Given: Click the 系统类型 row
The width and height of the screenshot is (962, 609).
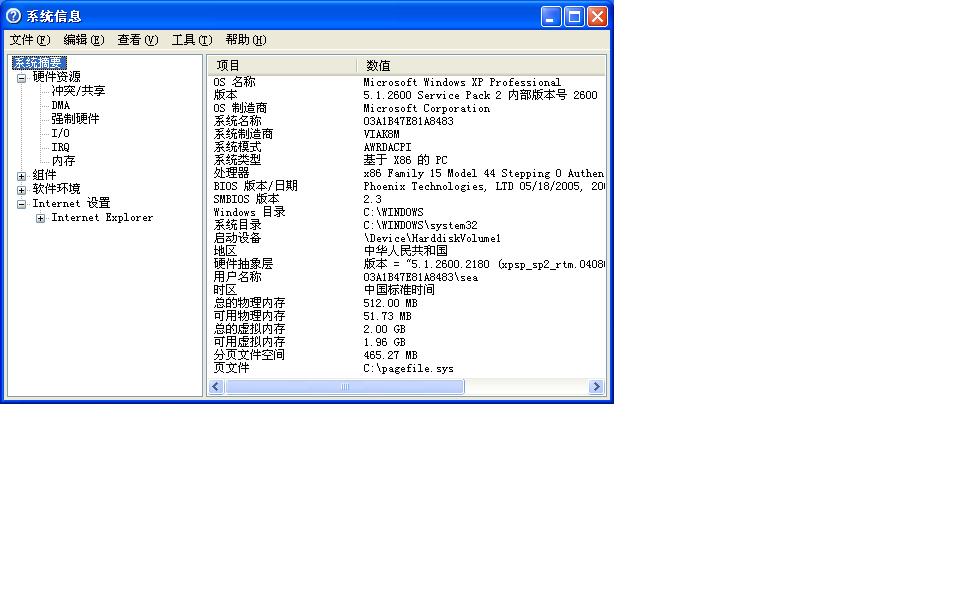Looking at the screenshot, I should click(407, 160).
